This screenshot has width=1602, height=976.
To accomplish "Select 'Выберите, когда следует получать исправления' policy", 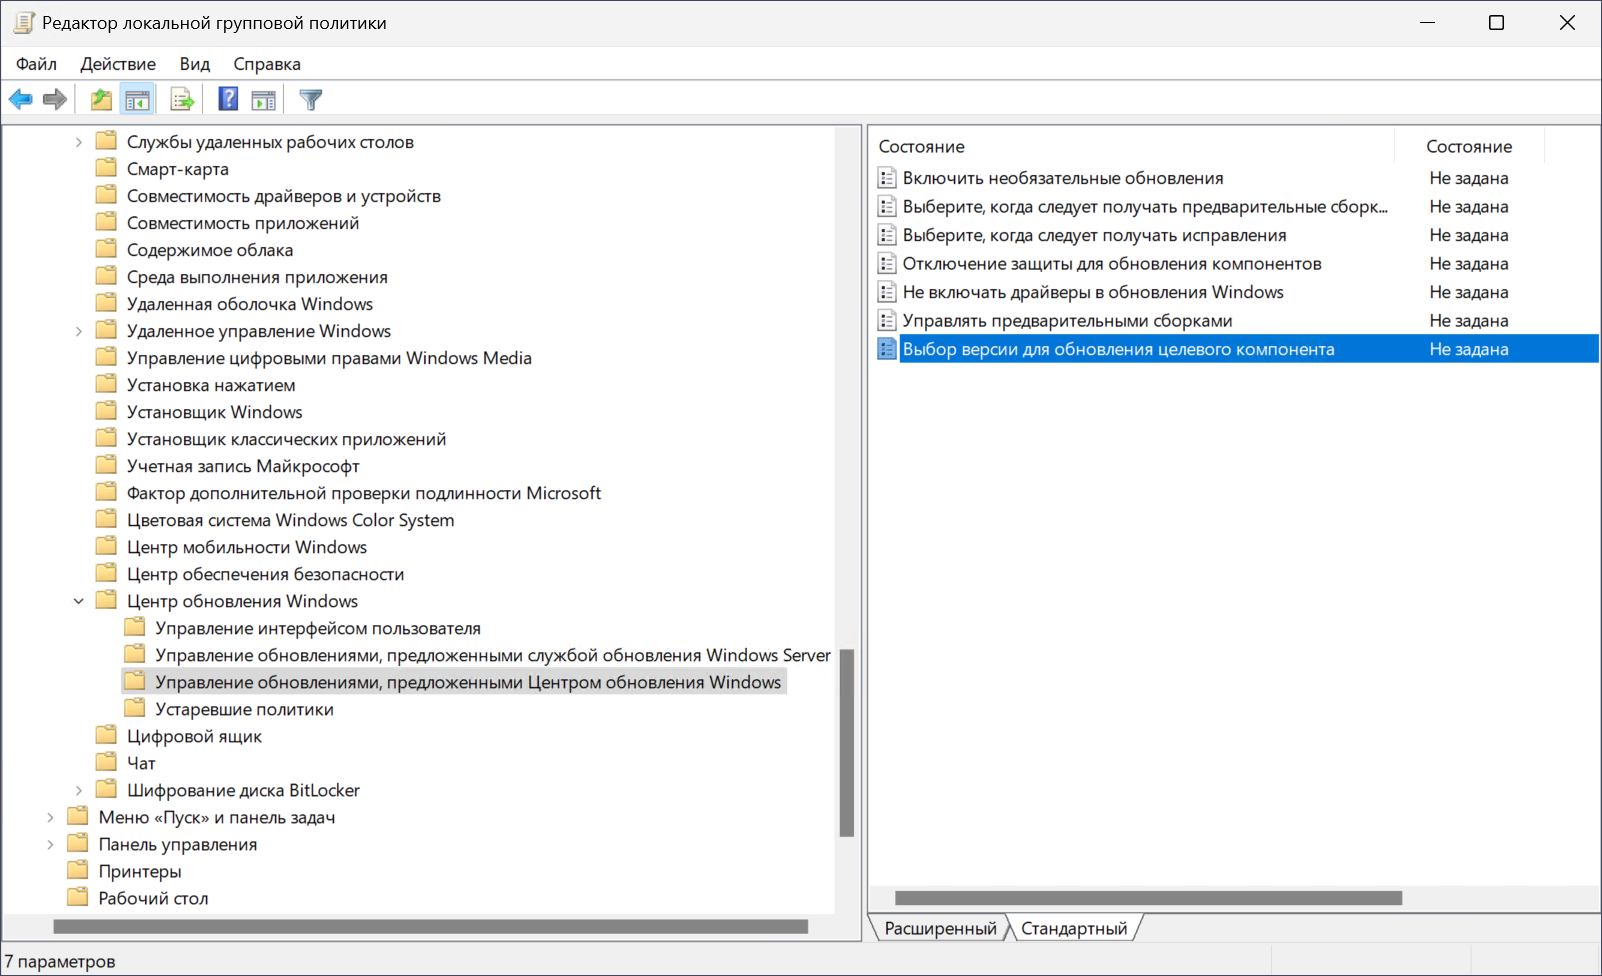I will pyautogui.click(x=1094, y=235).
